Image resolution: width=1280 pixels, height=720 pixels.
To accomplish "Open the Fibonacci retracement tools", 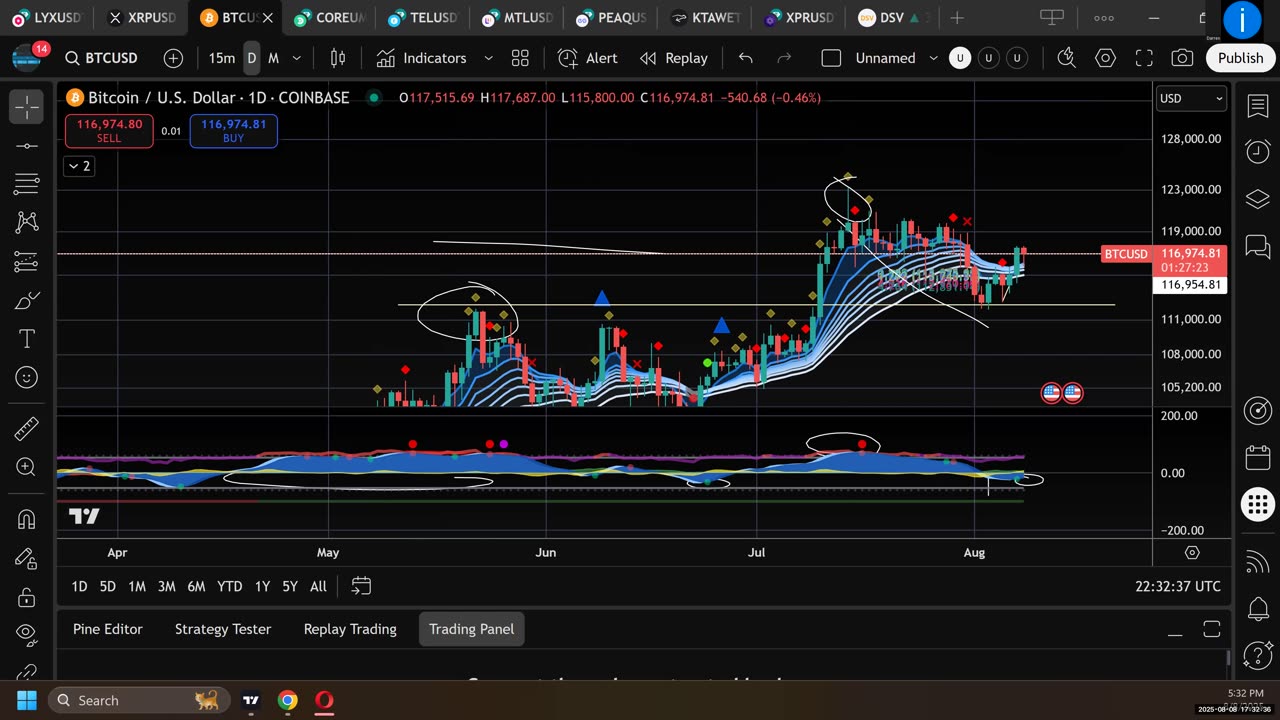I will point(27,184).
